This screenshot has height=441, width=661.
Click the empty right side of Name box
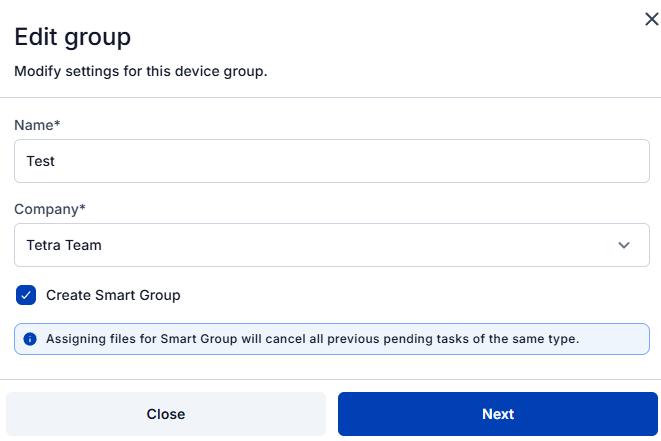500,161
